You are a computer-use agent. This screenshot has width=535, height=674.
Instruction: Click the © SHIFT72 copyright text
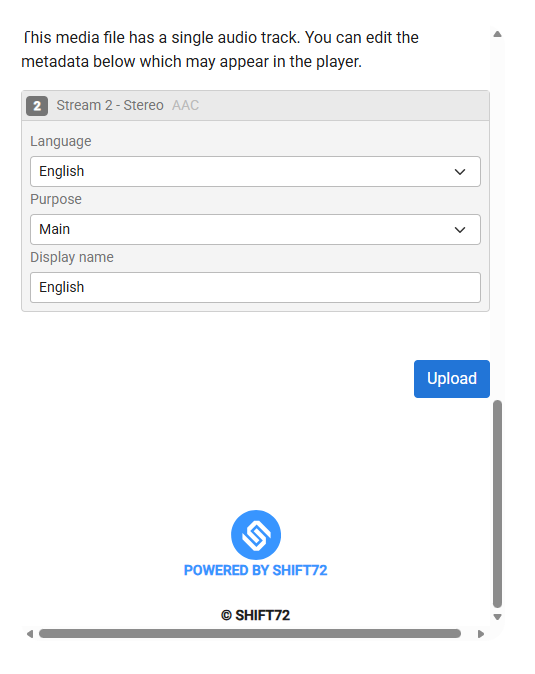coord(256,615)
